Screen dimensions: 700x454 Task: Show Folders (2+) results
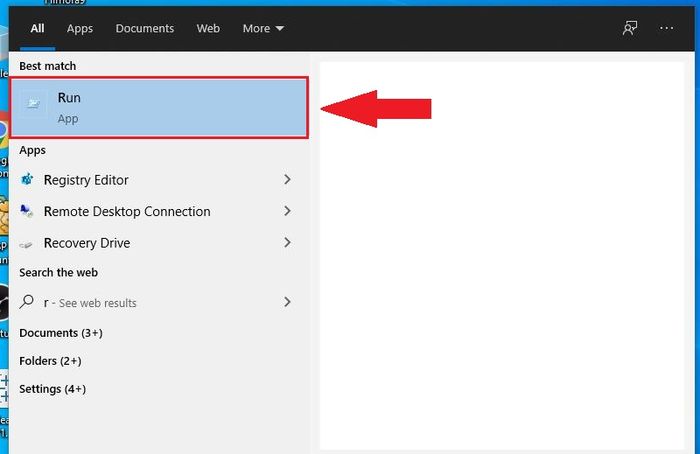[50, 361]
